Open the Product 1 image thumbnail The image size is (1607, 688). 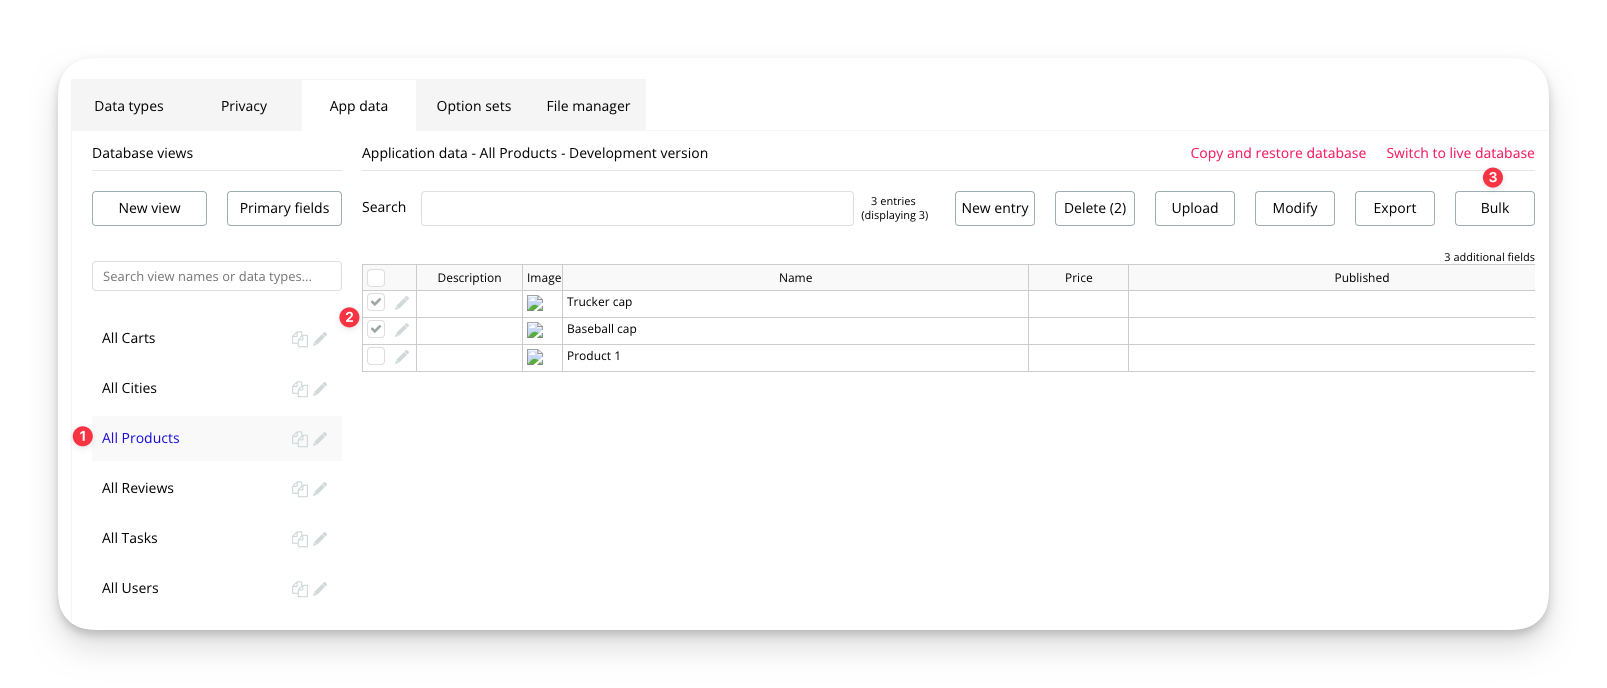pos(536,357)
